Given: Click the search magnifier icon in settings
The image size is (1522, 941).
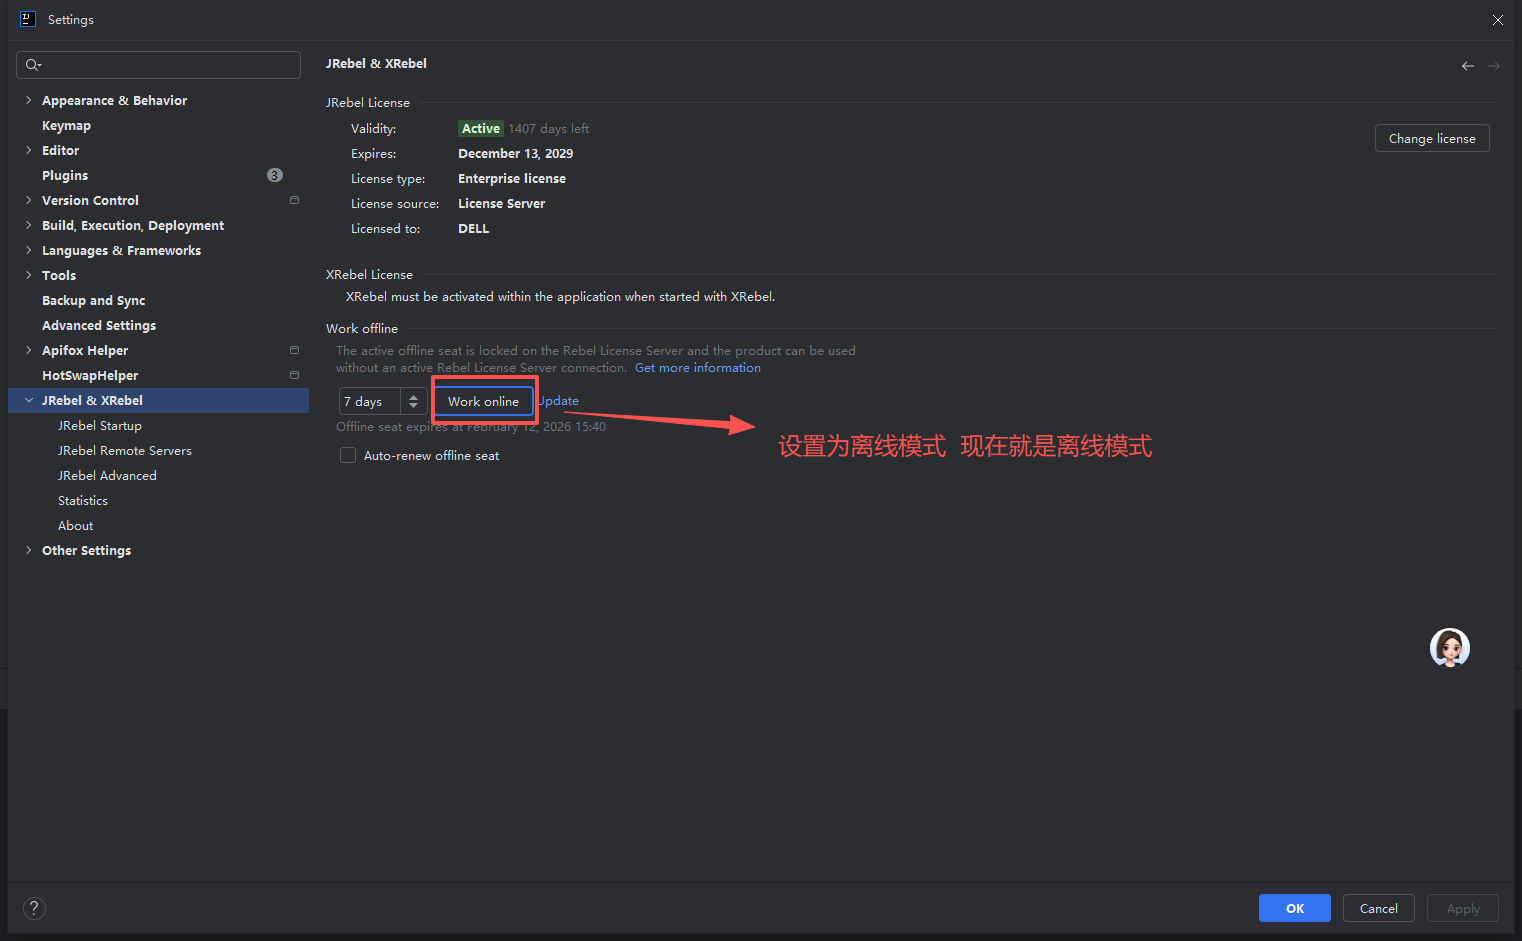Looking at the screenshot, I should pos(33,65).
